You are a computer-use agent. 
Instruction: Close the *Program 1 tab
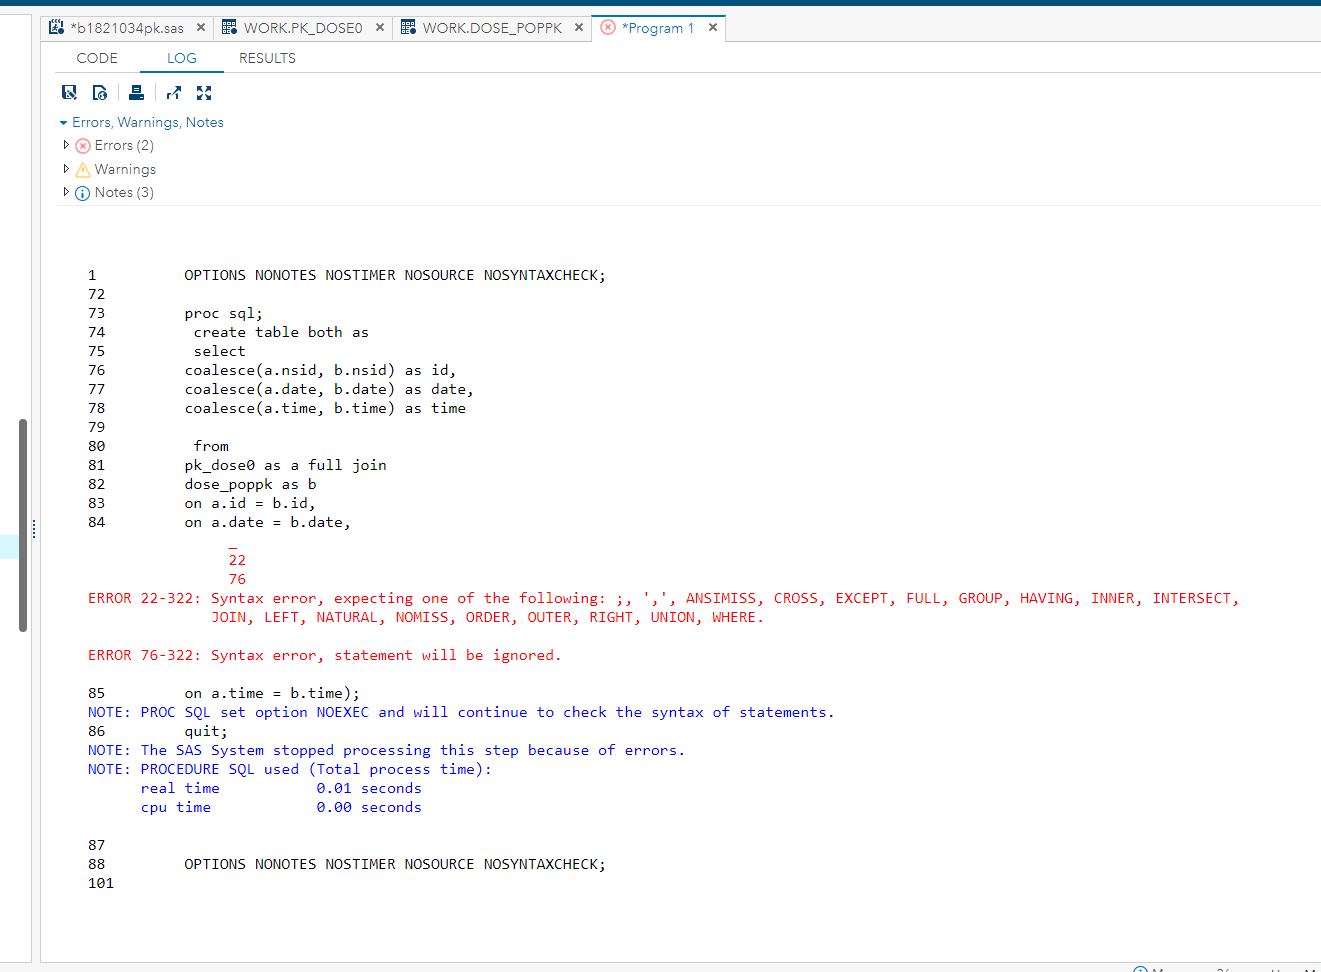(x=713, y=28)
